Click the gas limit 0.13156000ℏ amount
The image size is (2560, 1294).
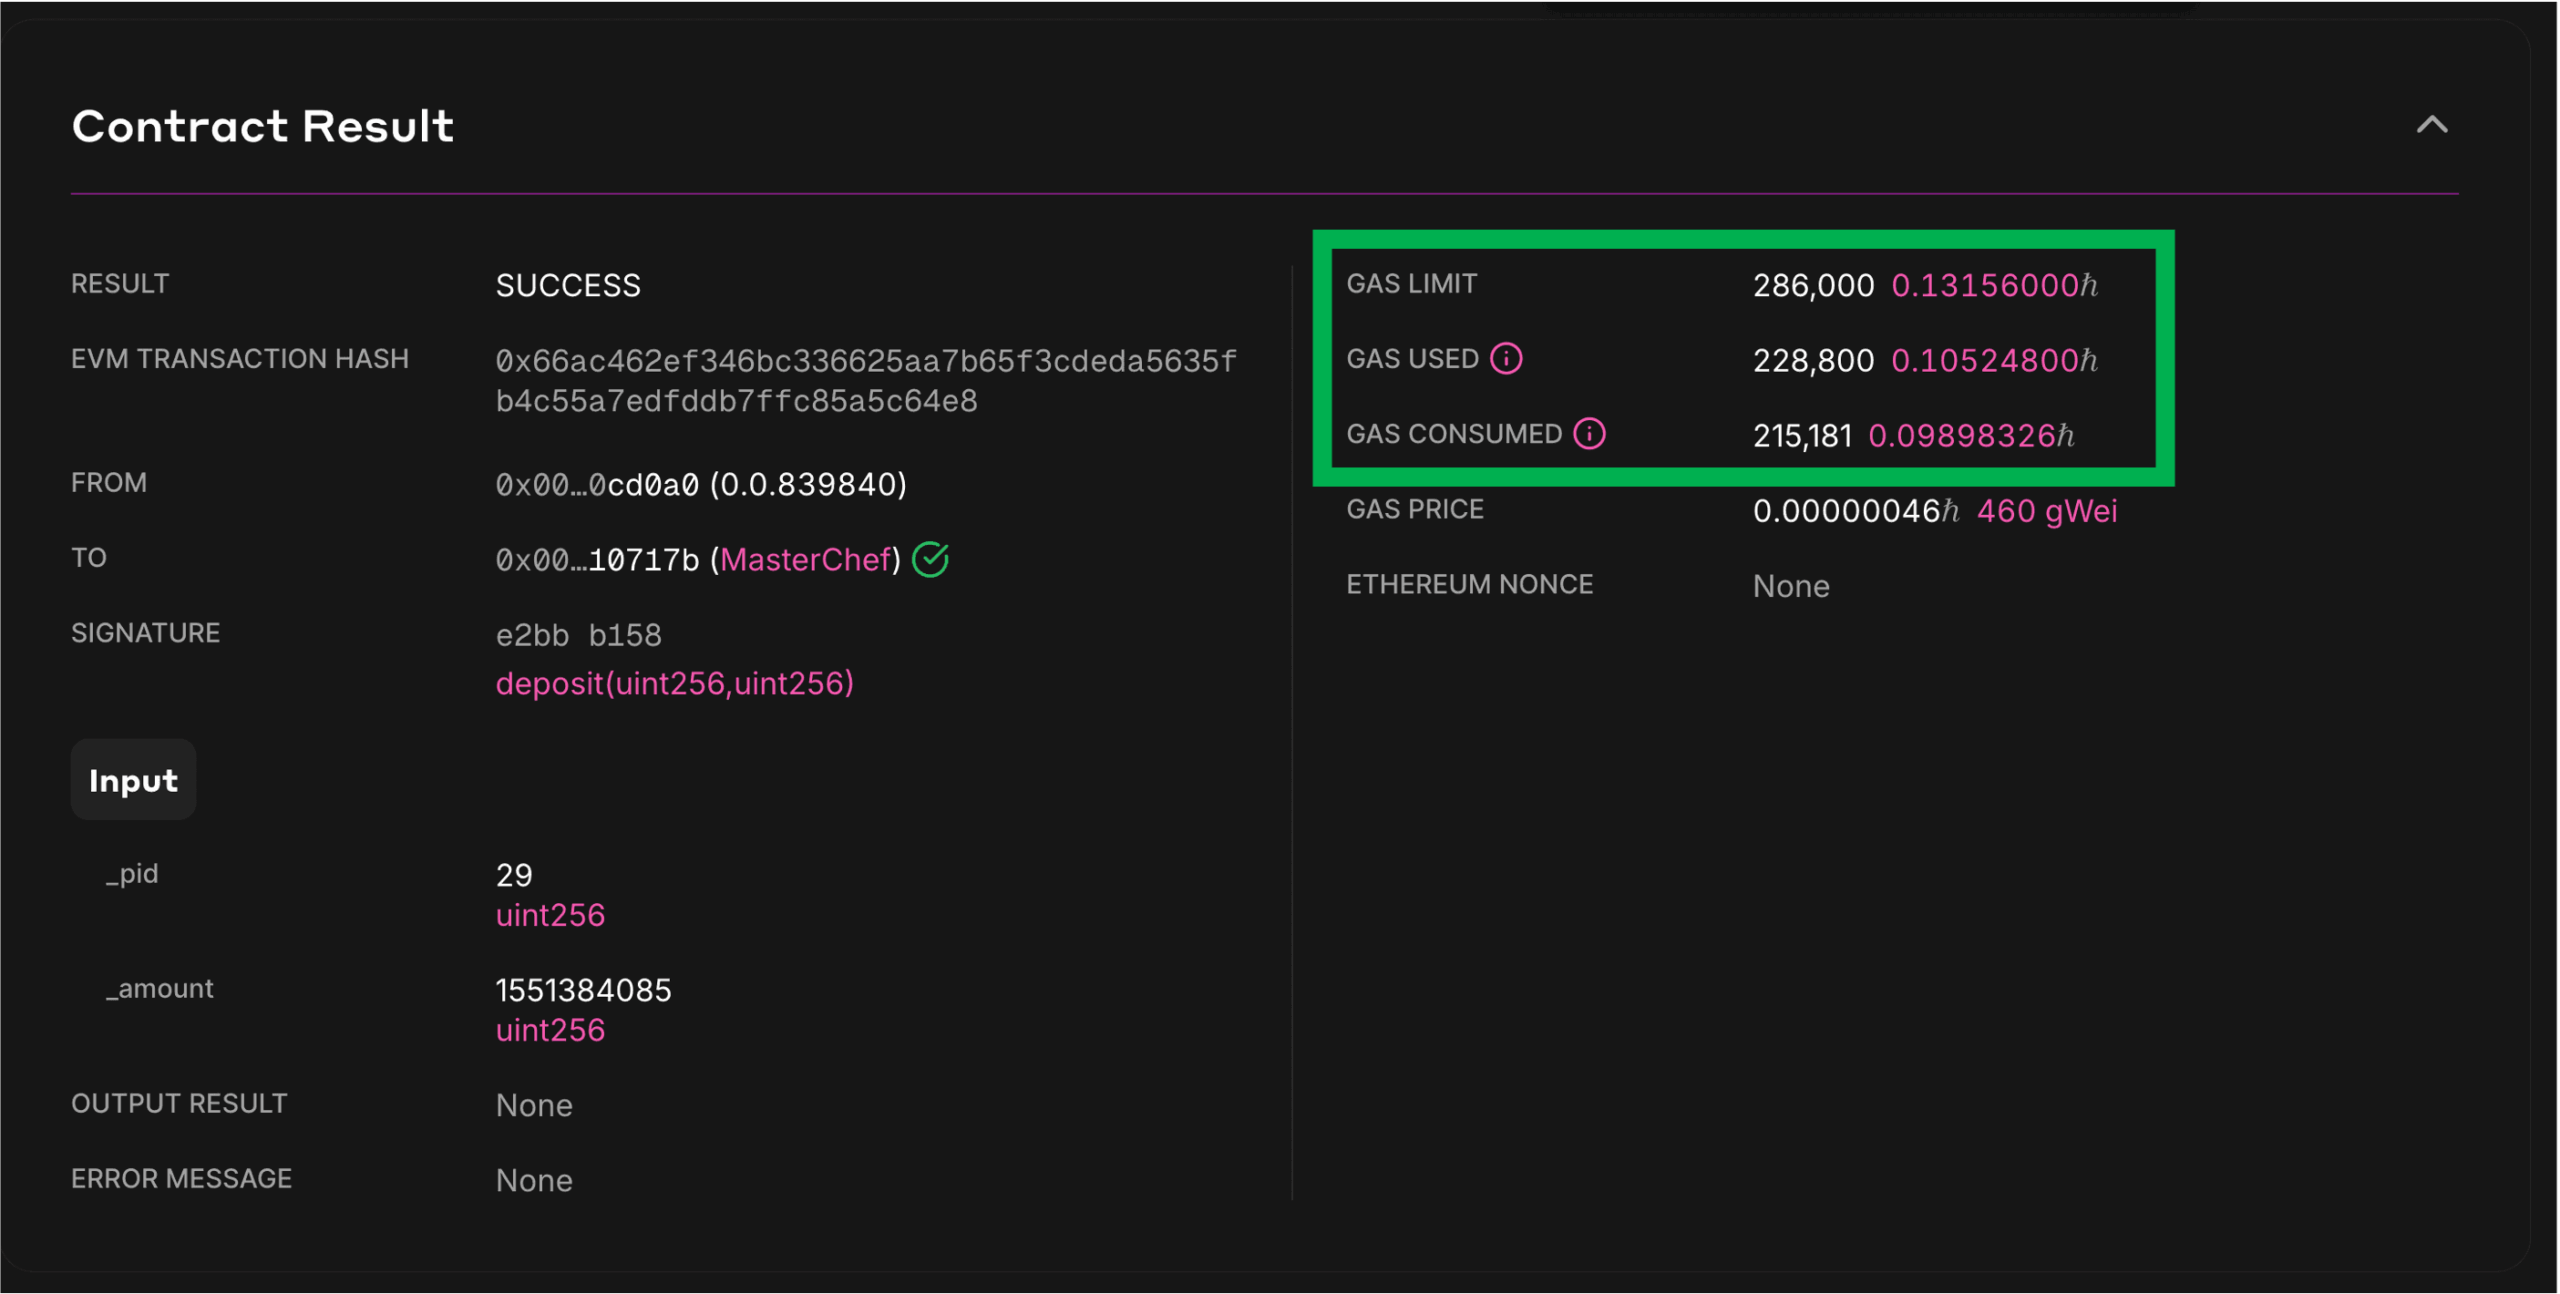pos(1994,285)
